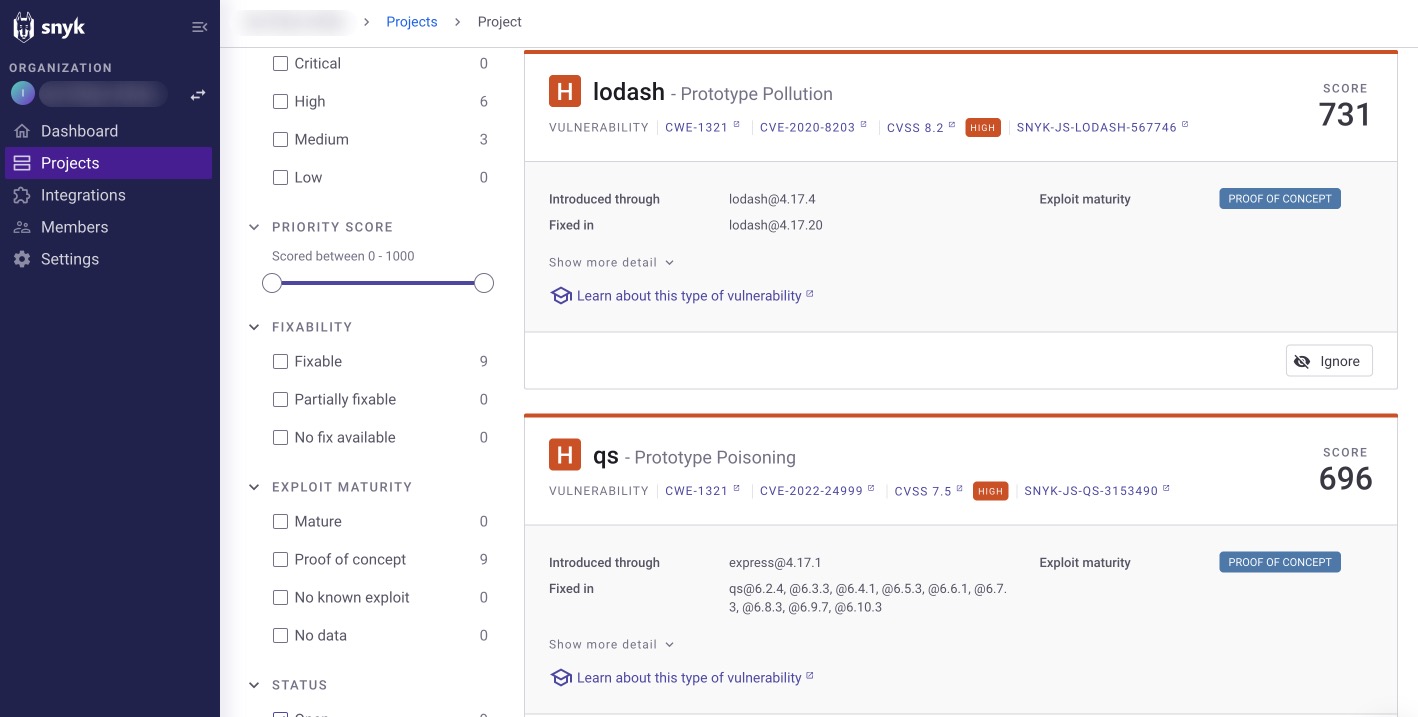Viewport: 1418px width, 717px height.
Task: Click the right priority score slider handle
Action: [484, 284]
